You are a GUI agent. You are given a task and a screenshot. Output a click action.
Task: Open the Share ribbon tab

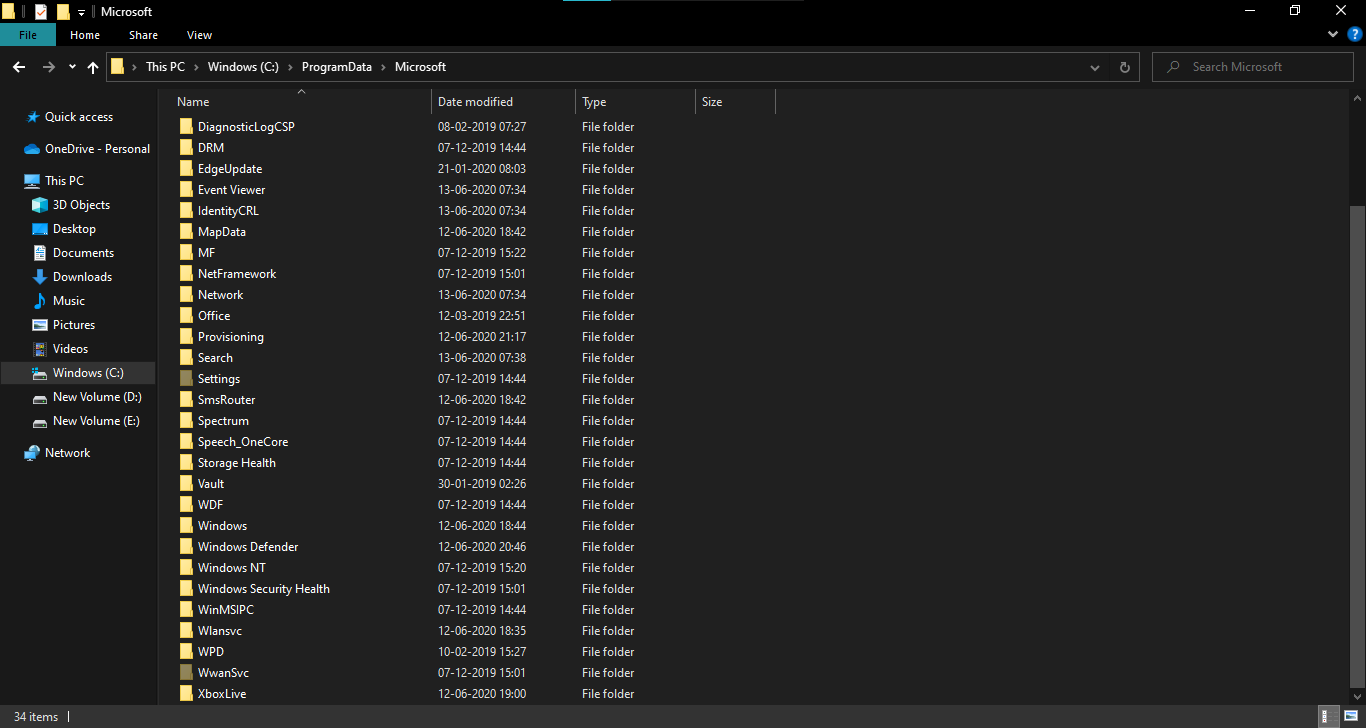pos(143,35)
